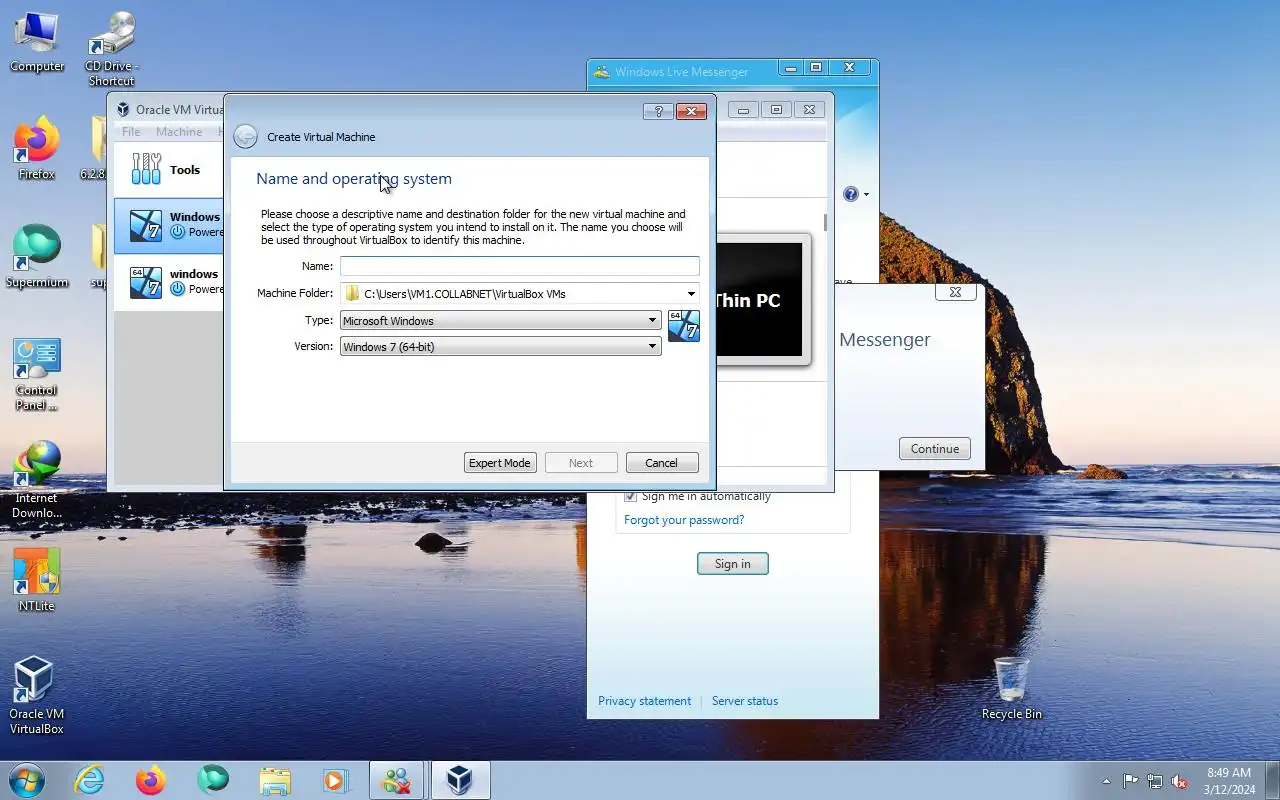Click the Messenger help icon with dropdown arrow
The width and height of the screenshot is (1280, 800).
(856, 194)
